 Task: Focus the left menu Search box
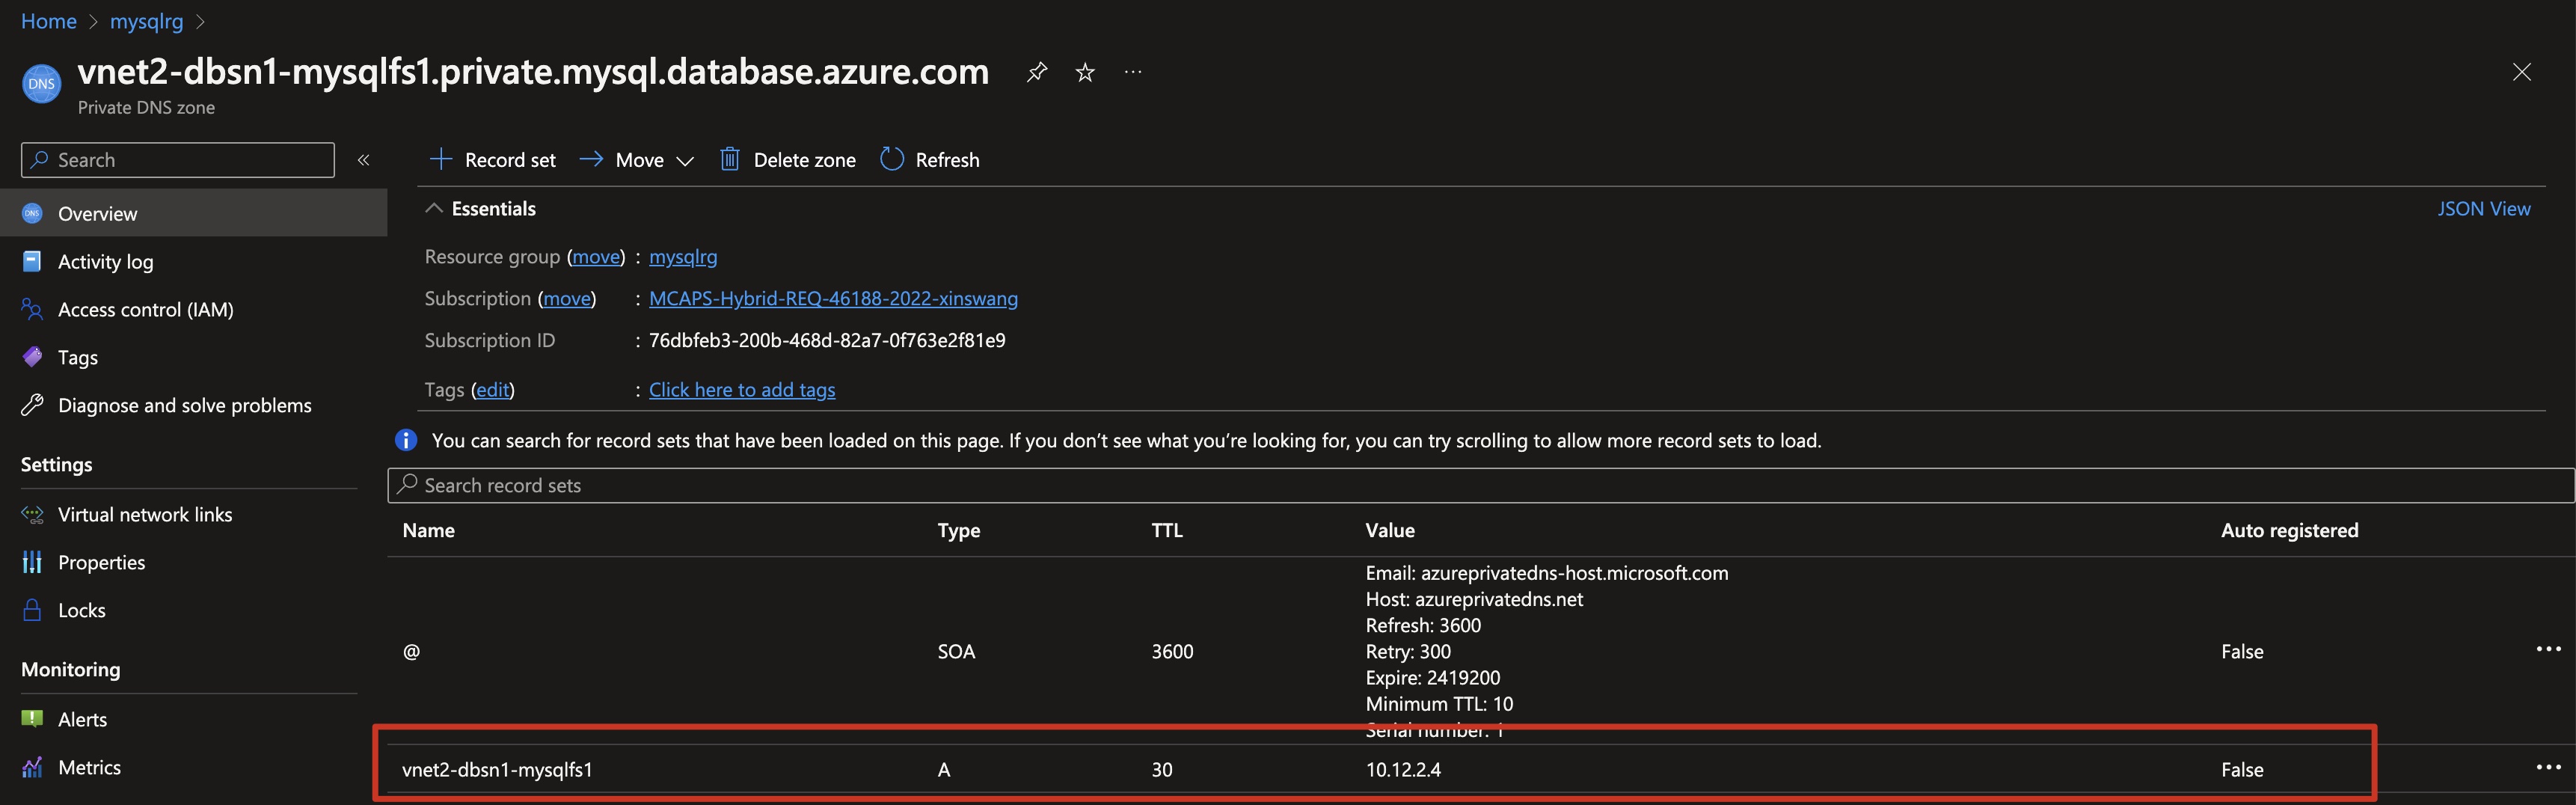click(178, 160)
